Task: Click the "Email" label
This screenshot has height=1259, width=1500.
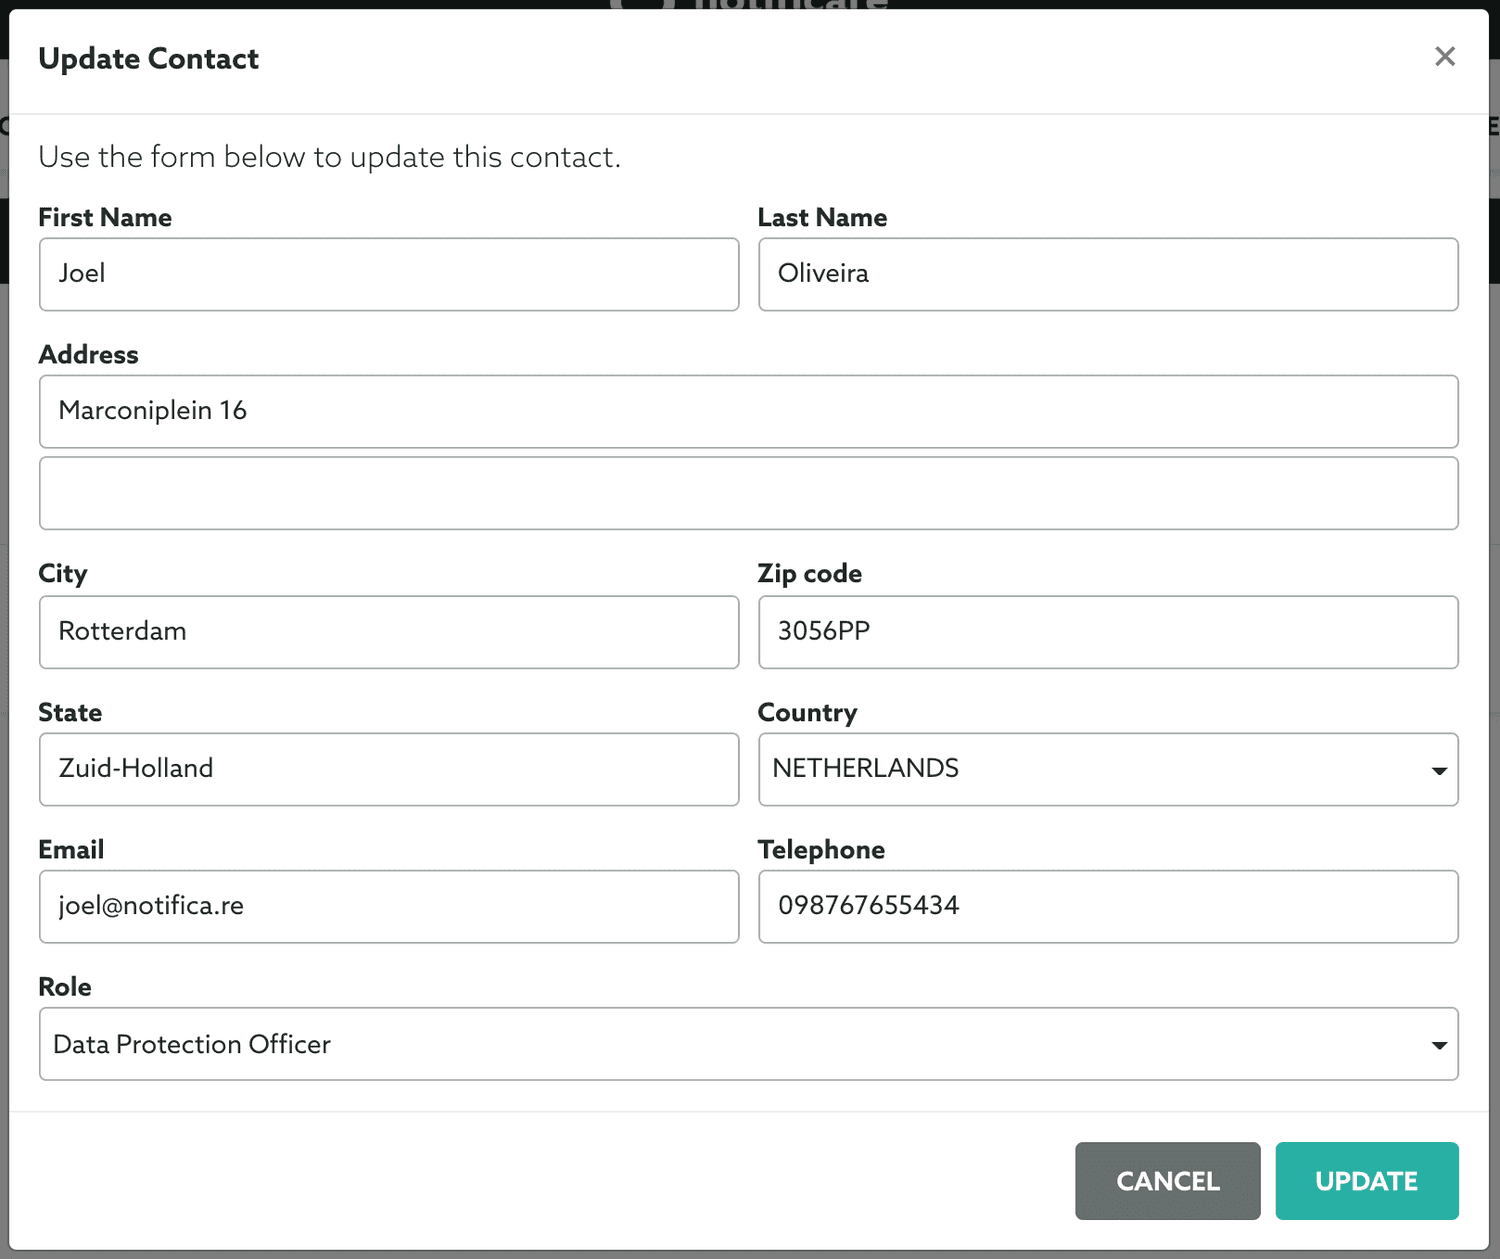Action: (x=71, y=849)
